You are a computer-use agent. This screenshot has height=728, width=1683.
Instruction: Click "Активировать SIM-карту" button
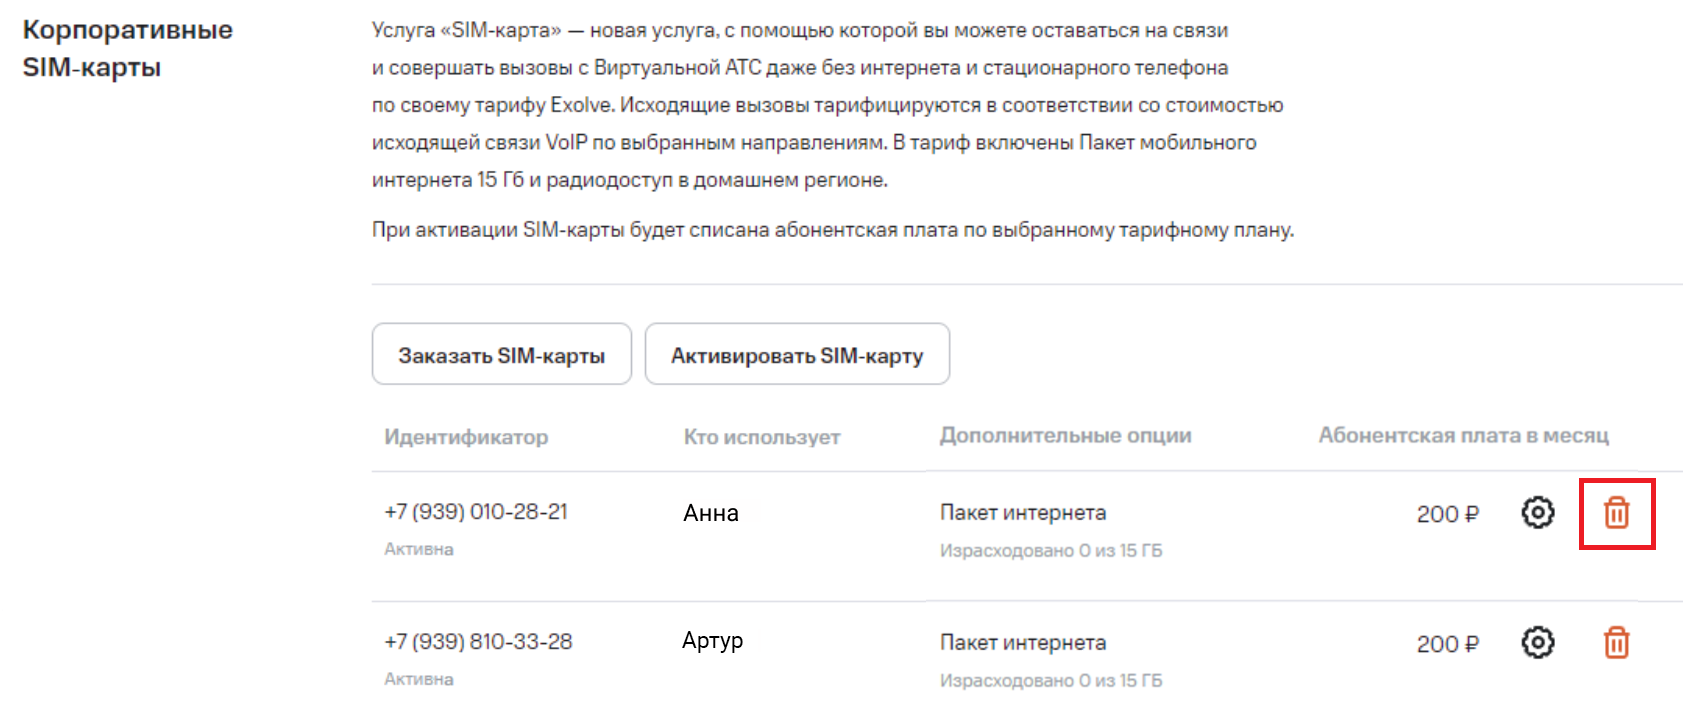pos(797,355)
